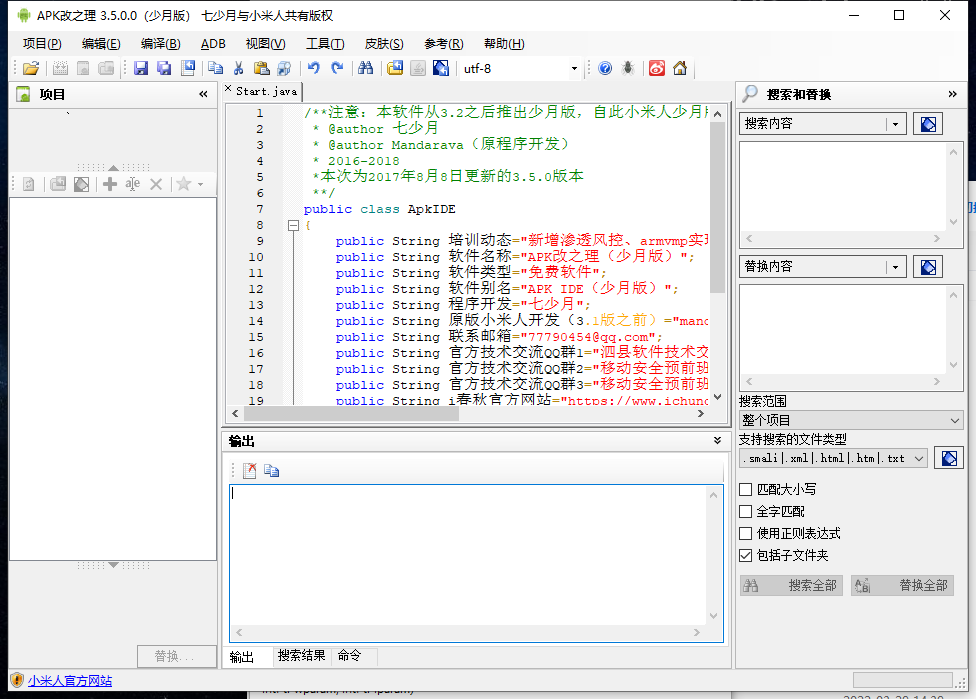Screen dimensions: 976x699
Task: Add an item with the plus icon in project panel
Action: (108, 183)
